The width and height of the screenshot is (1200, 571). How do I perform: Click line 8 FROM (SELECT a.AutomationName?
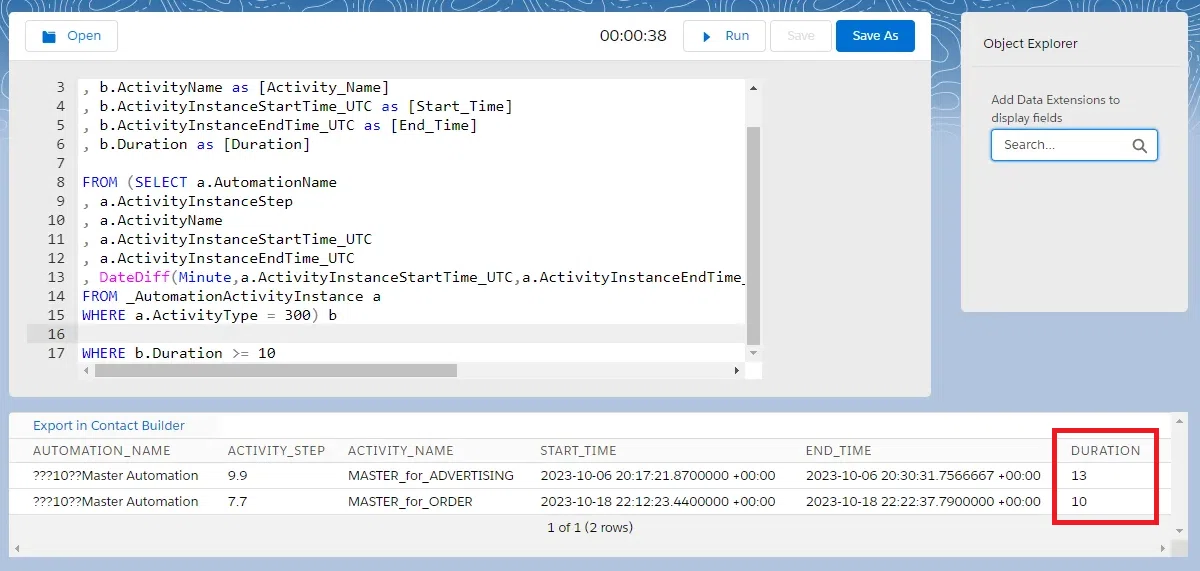click(210, 182)
